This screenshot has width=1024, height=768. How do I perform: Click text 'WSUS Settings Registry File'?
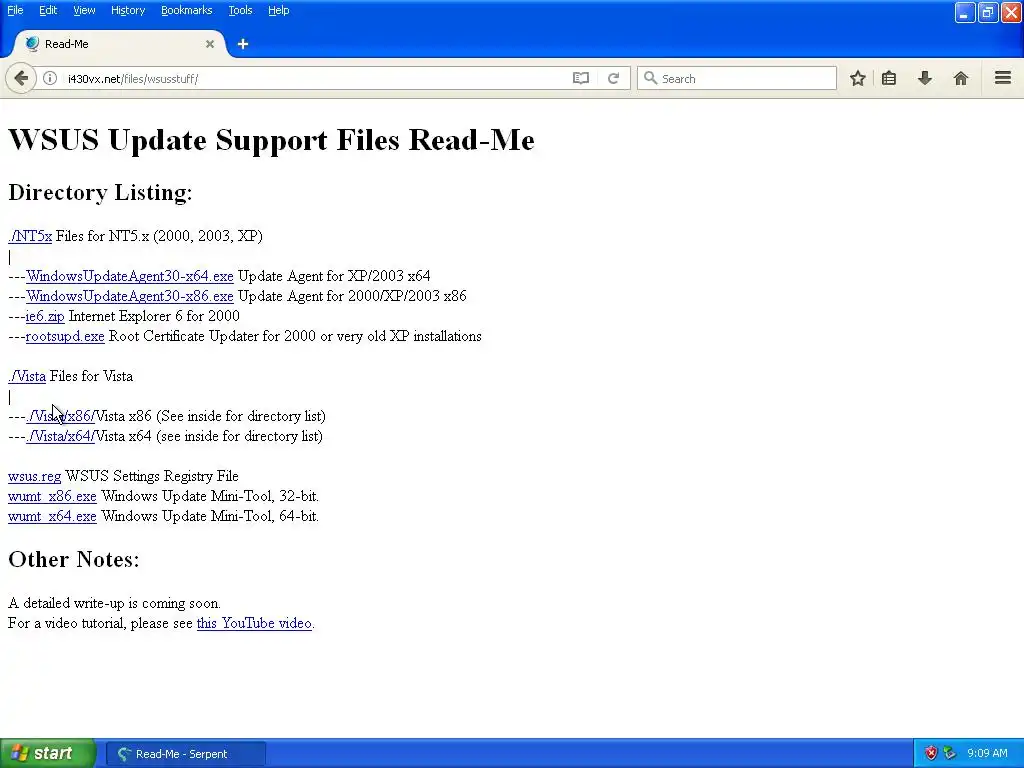[x=152, y=476]
